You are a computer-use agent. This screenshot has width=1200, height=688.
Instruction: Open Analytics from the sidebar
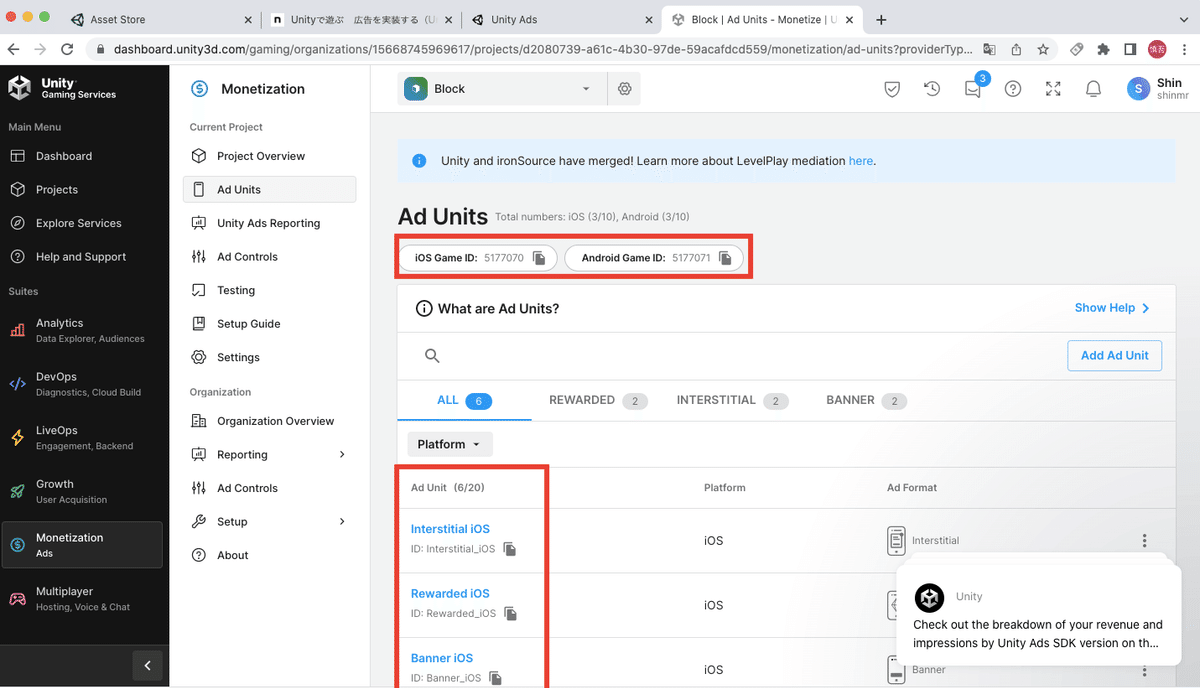point(60,331)
